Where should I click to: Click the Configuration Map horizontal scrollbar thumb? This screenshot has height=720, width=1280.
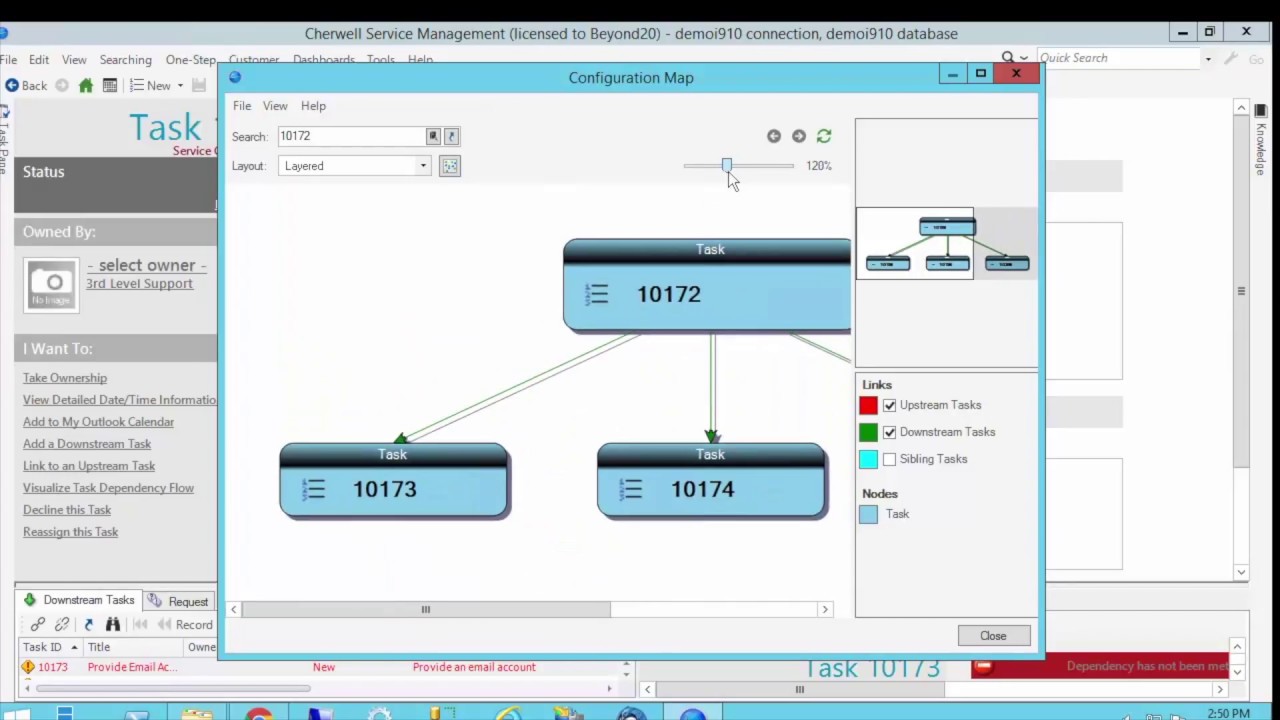425,609
